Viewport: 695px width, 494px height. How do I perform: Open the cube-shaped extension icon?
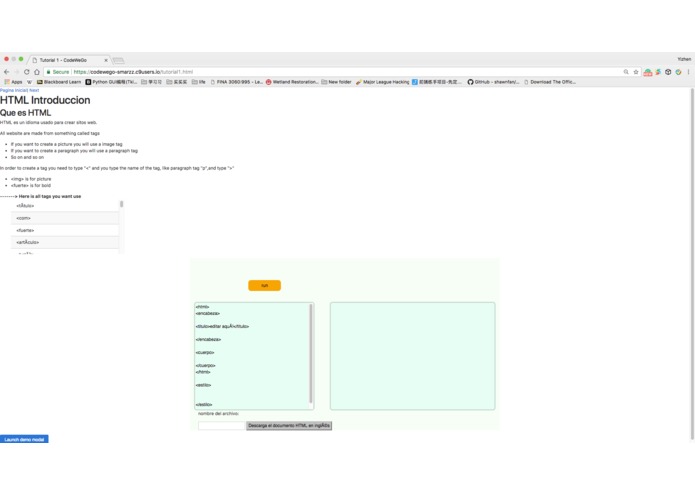click(x=668, y=72)
